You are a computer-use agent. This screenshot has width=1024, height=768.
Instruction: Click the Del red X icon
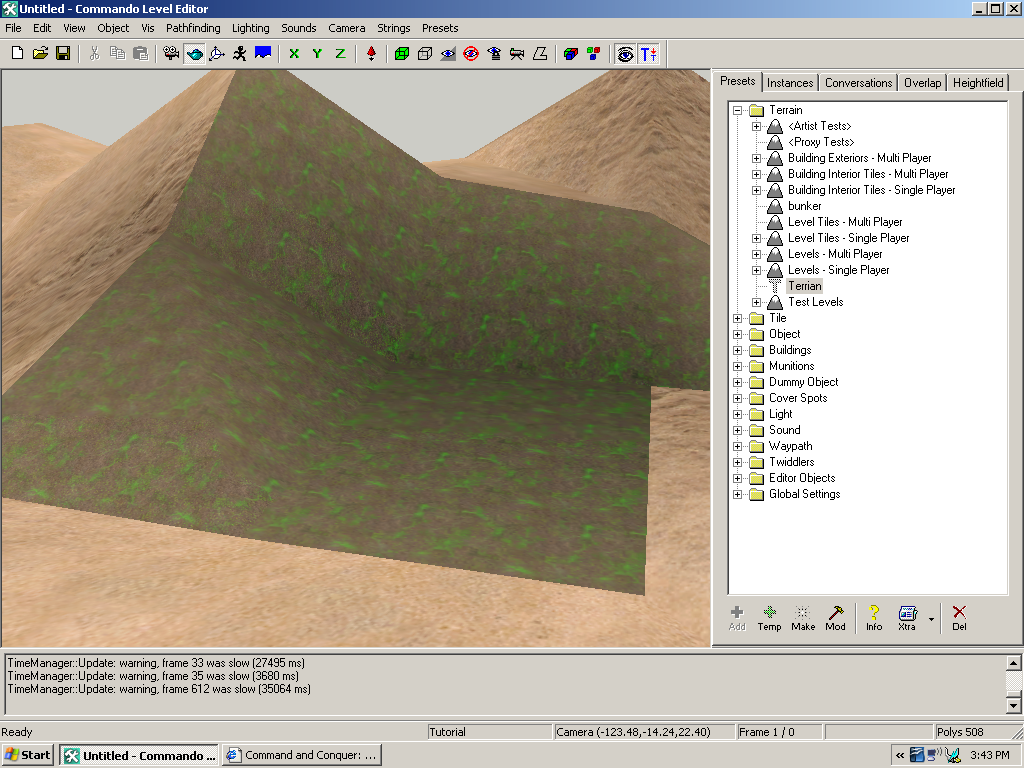coord(959,617)
